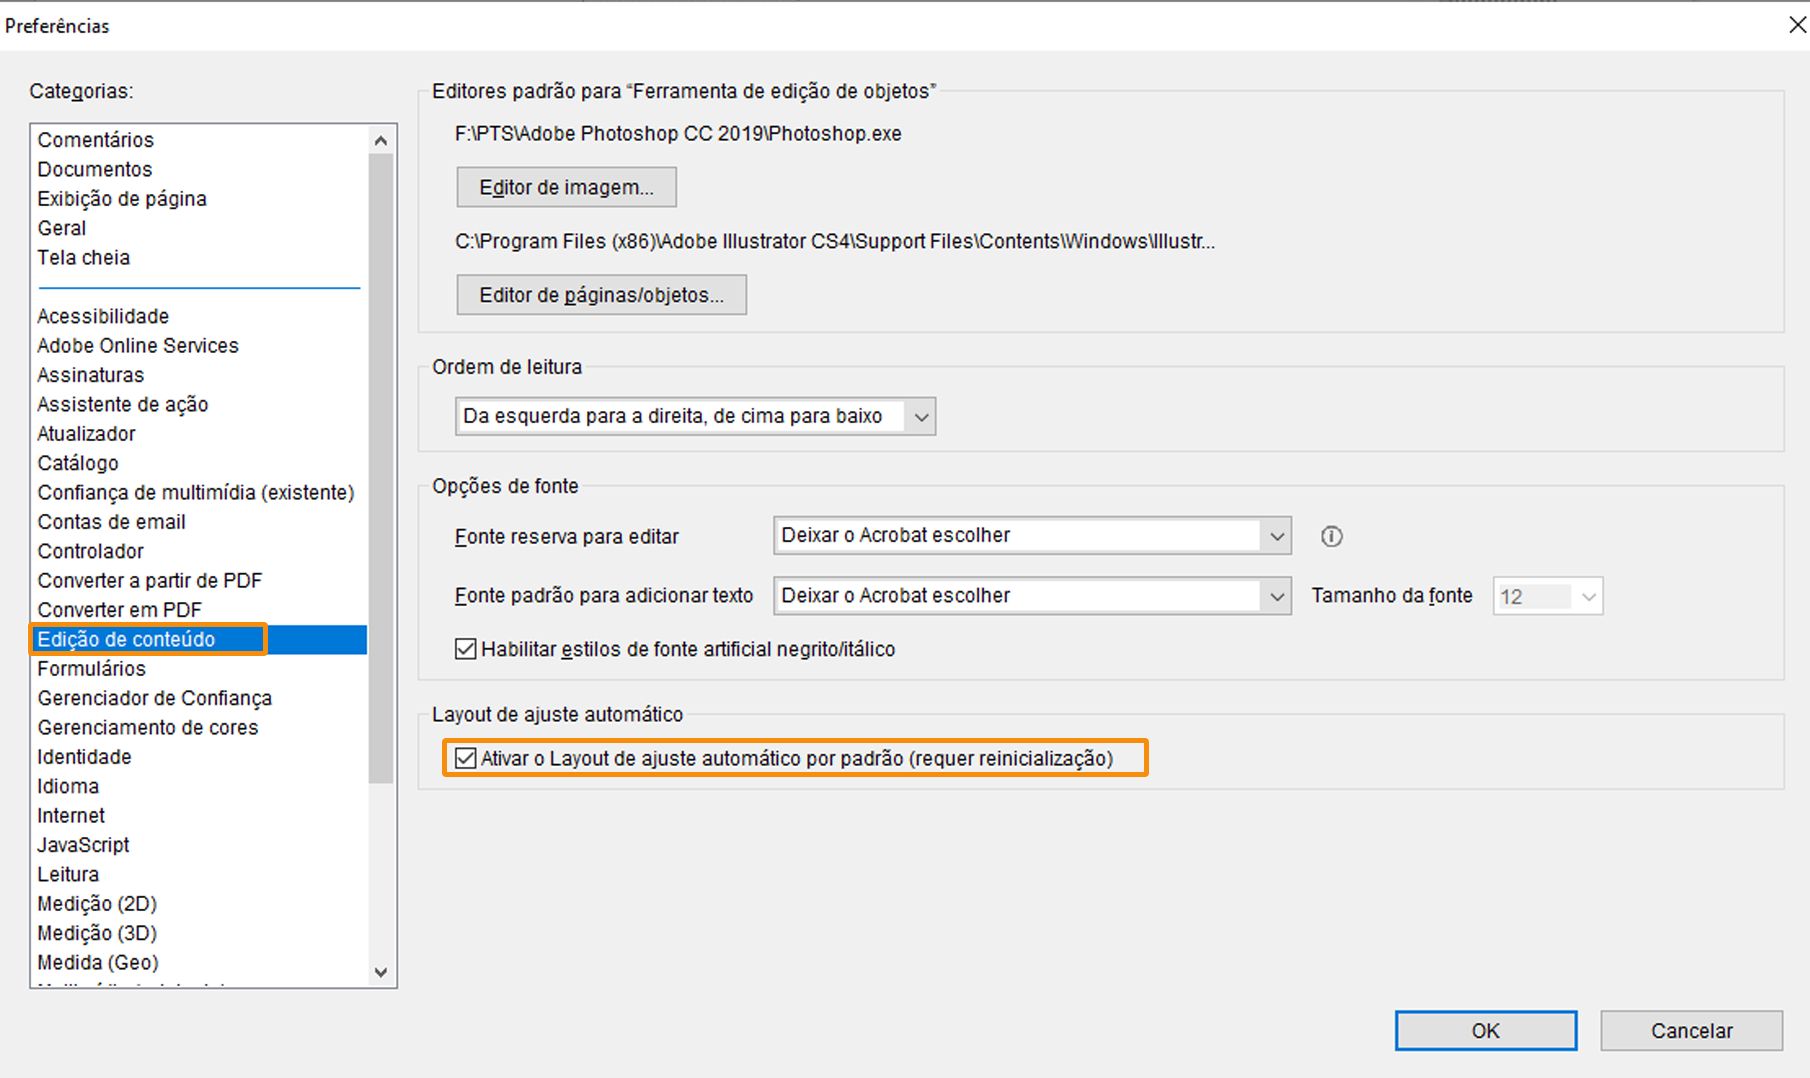
Task: Open the JavaScript preferences category
Action: click(x=82, y=844)
